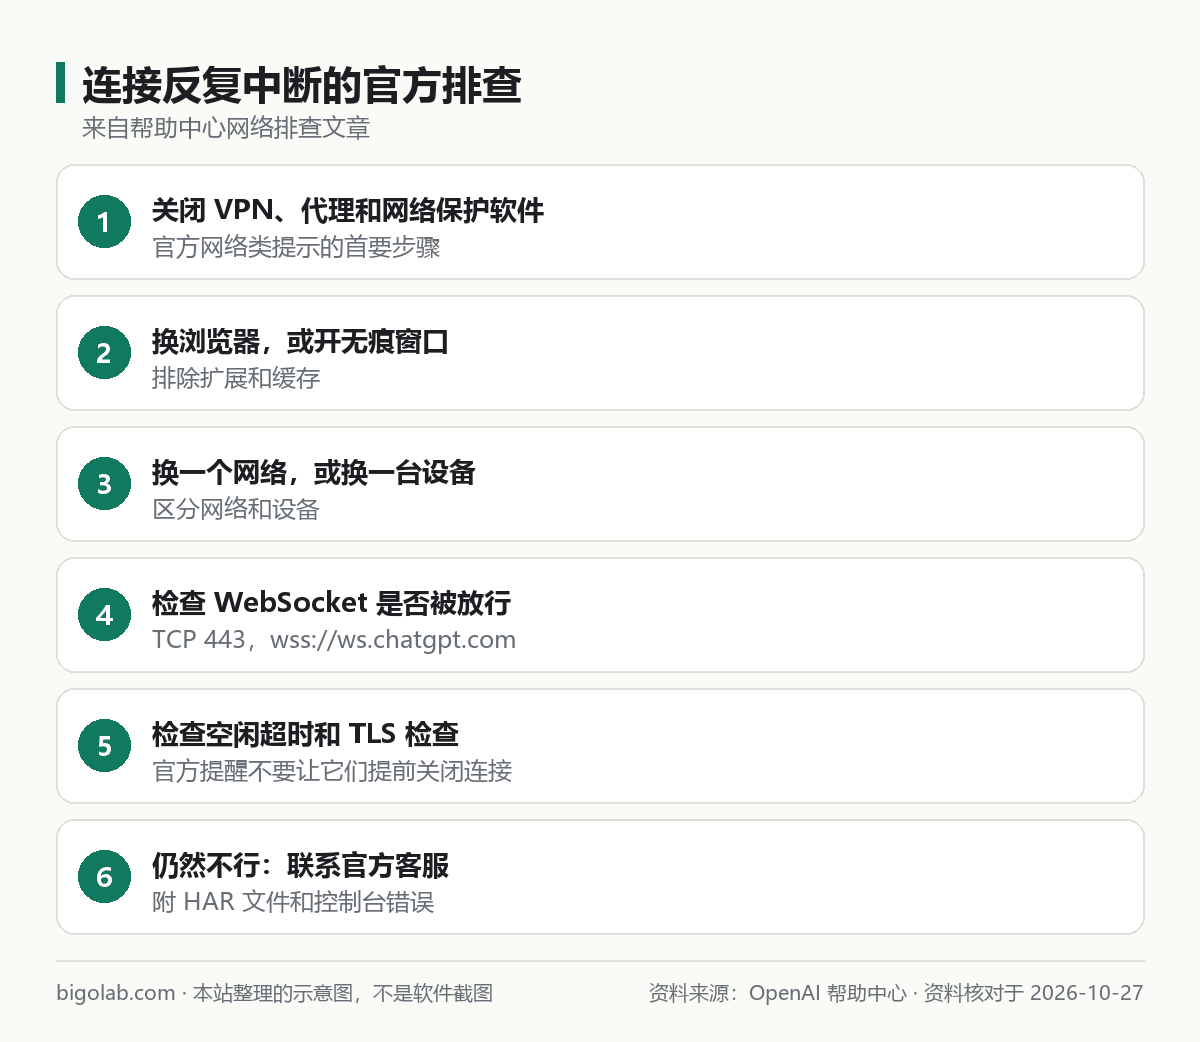Click step title 换一个网络，或换一台设备
This screenshot has width=1200, height=1042.
coord(314,472)
